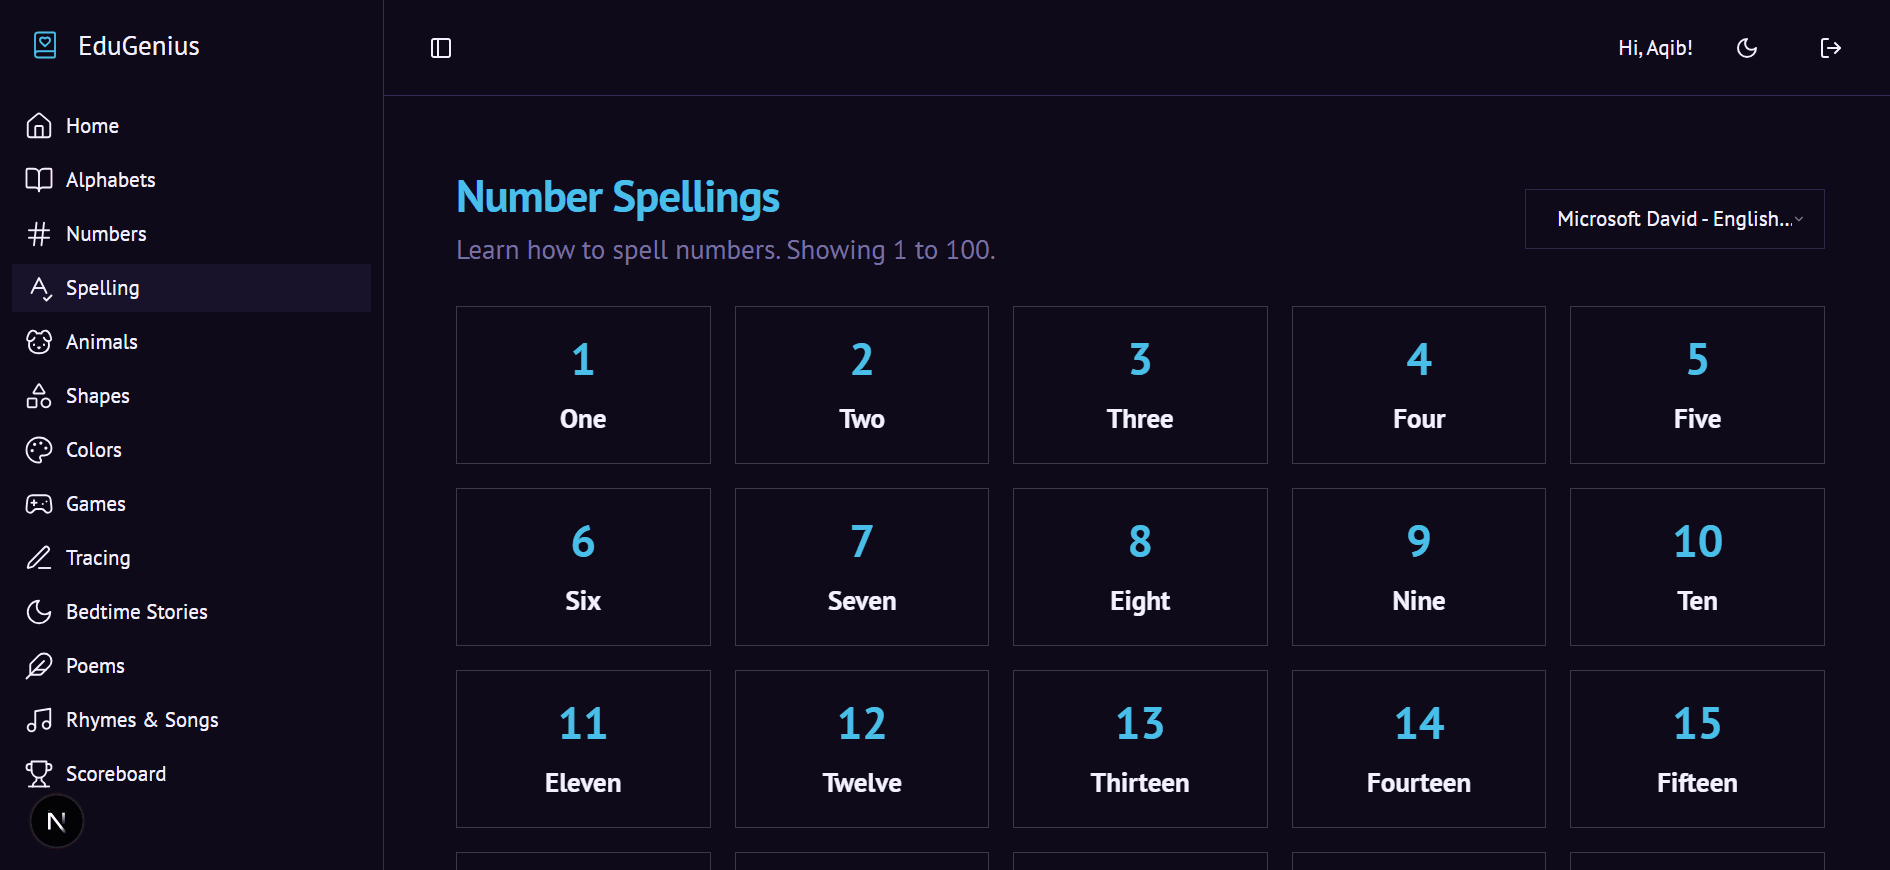1890x870 pixels.
Task: Toggle the sidebar panel icon
Action: 441,48
